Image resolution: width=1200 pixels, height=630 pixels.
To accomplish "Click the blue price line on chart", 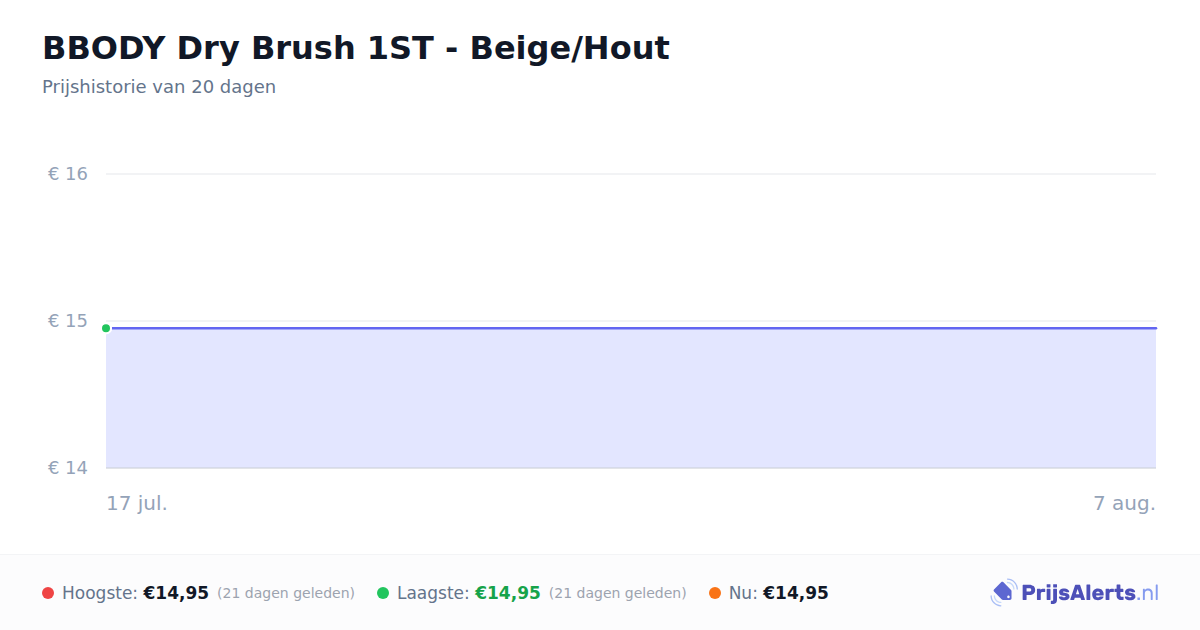I will (x=631, y=328).
